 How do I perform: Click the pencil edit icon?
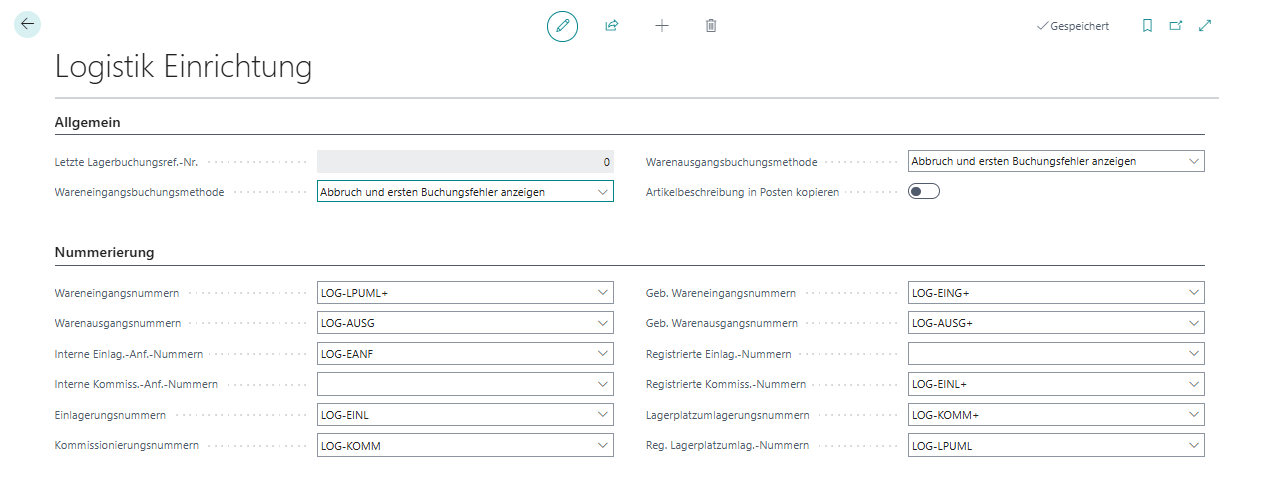[562, 26]
